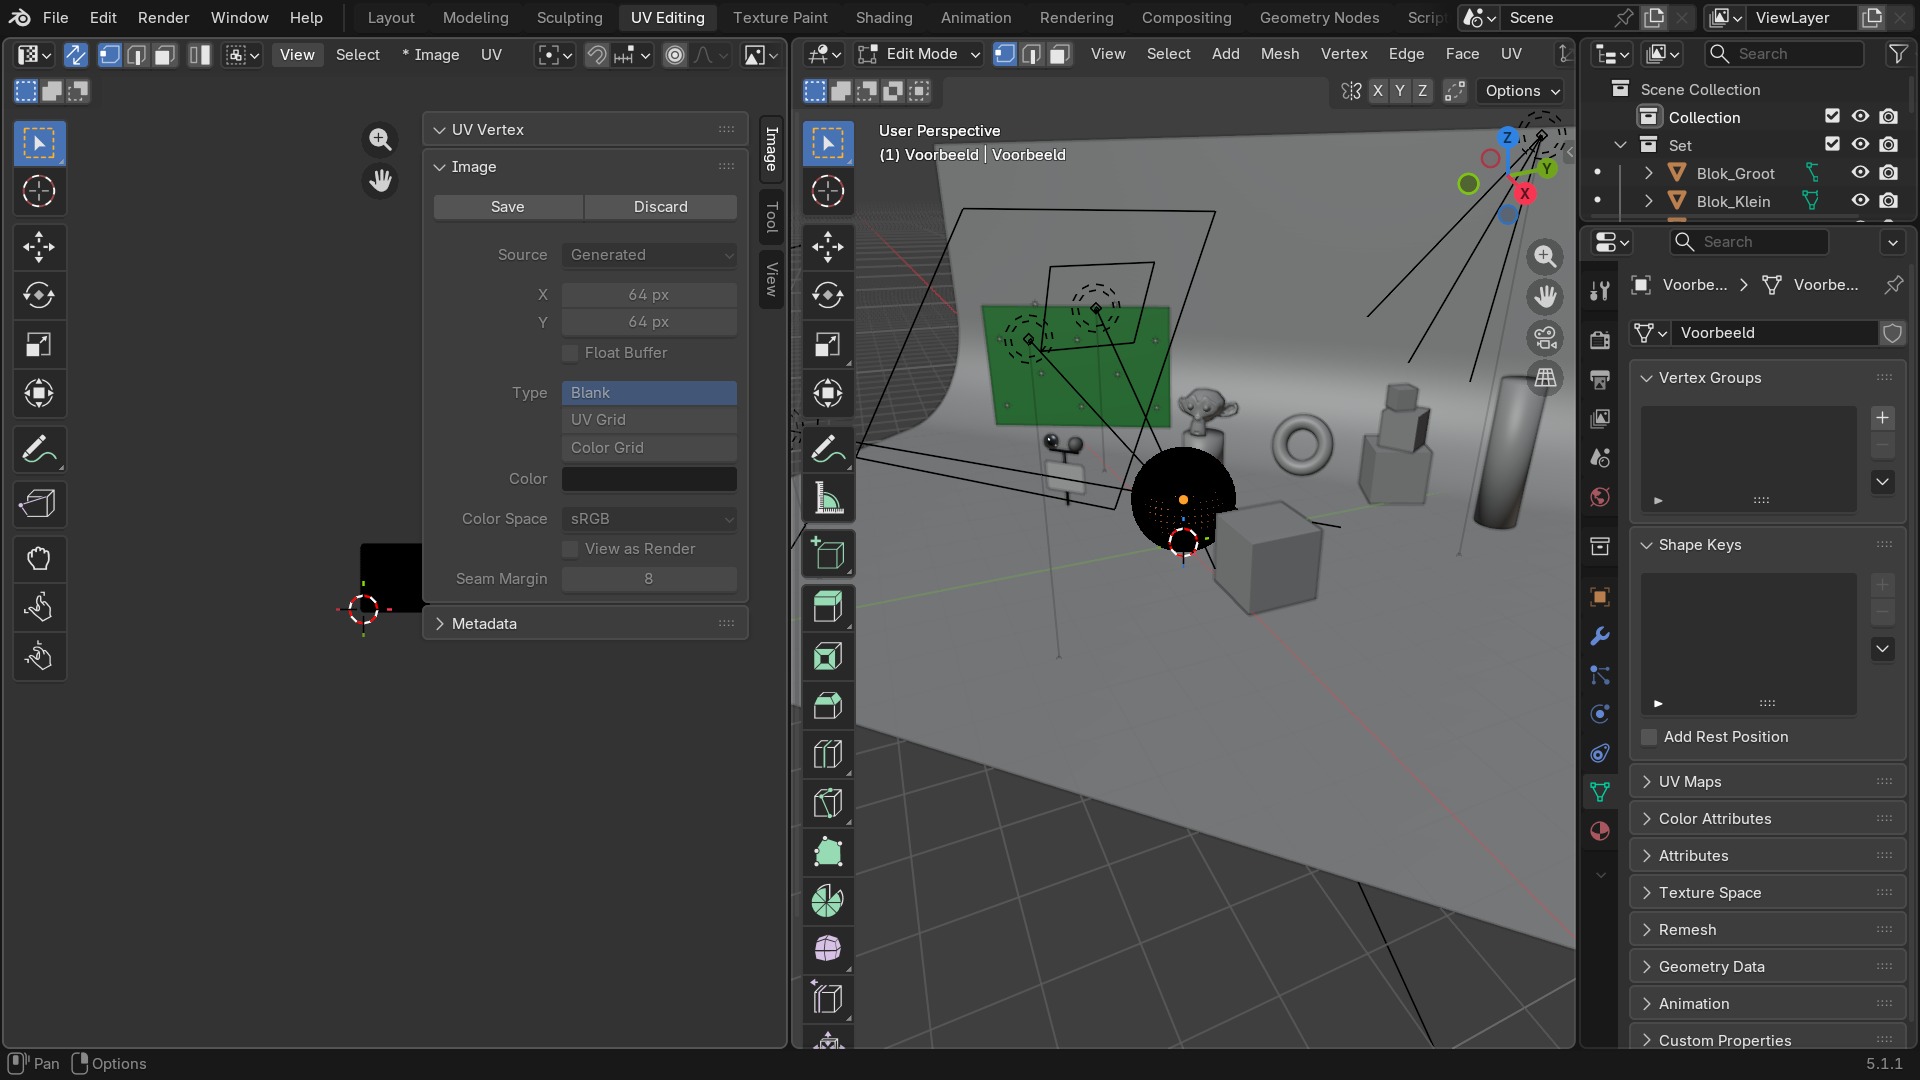This screenshot has width=1920, height=1080.
Task: Expand the UV Maps panel
Action: pos(1647,782)
